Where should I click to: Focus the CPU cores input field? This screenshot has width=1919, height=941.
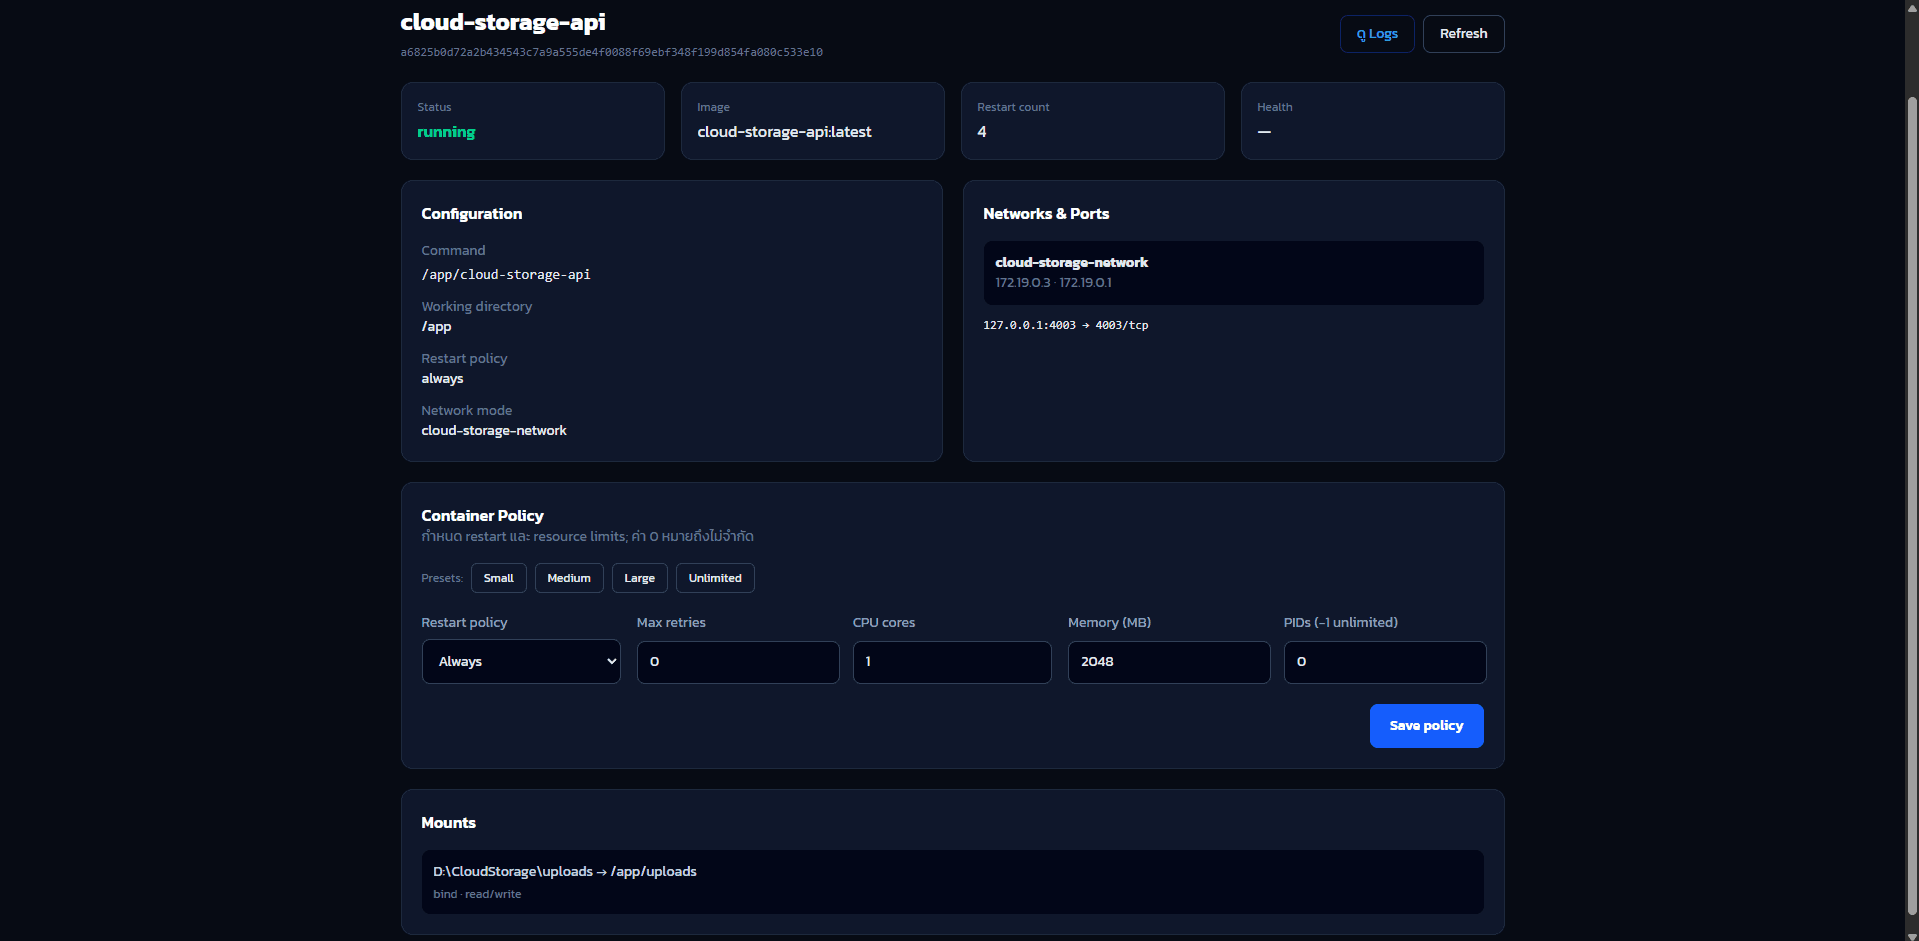coord(952,662)
